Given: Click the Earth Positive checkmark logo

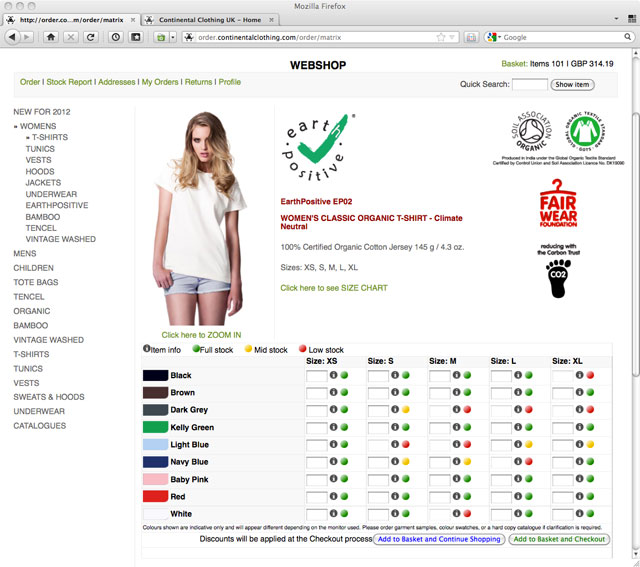Looking at the screenshot, I should click(318, 147).
